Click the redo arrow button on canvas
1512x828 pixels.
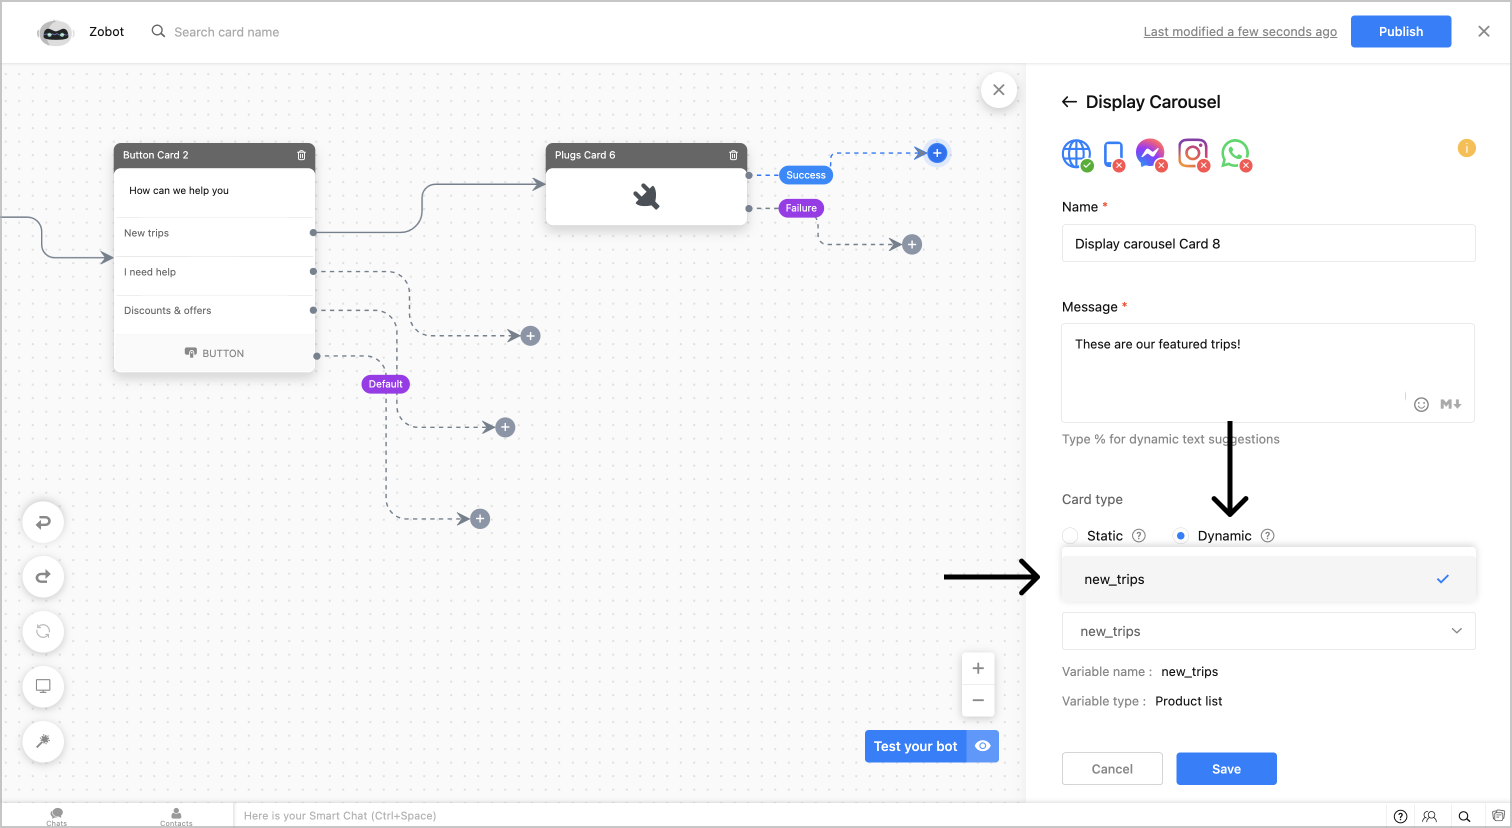(43, 577)
